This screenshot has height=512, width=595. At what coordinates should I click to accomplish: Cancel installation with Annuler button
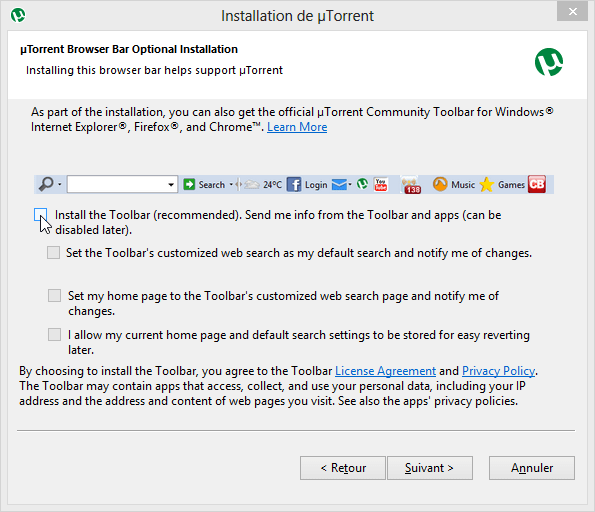click(x=532, y=468)
